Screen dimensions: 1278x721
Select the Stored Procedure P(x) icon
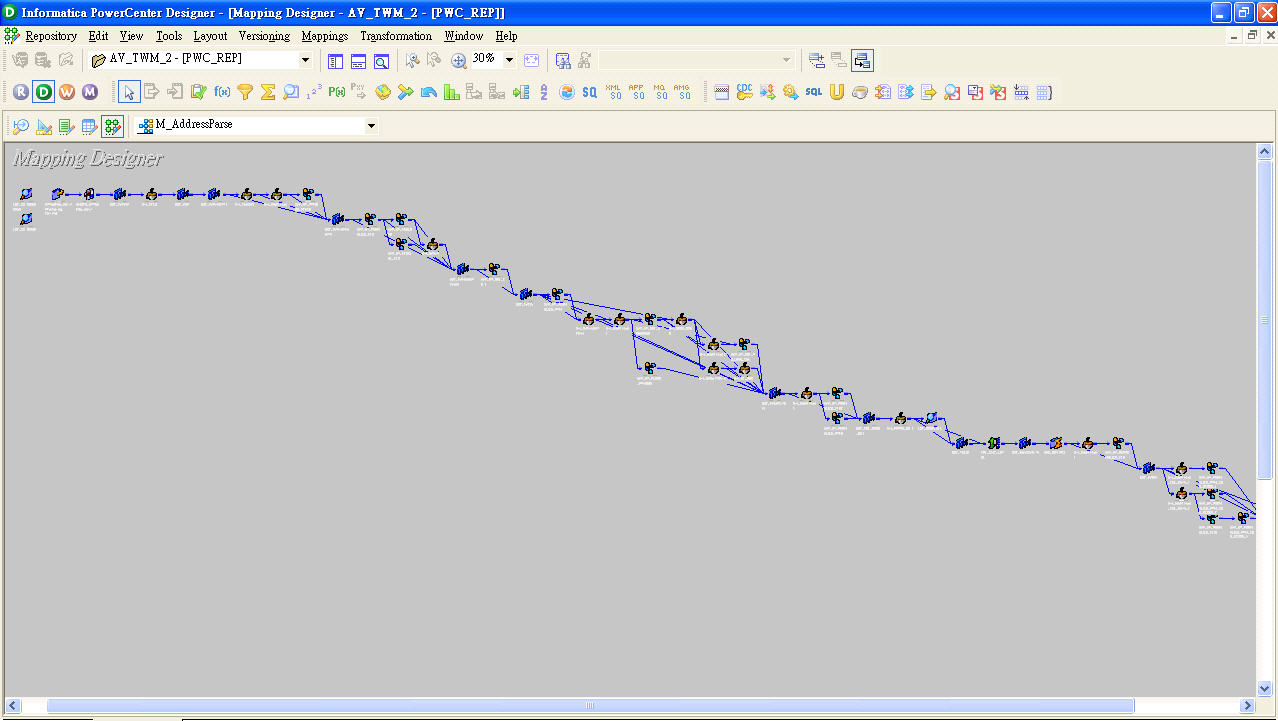[x=337, y=92]
